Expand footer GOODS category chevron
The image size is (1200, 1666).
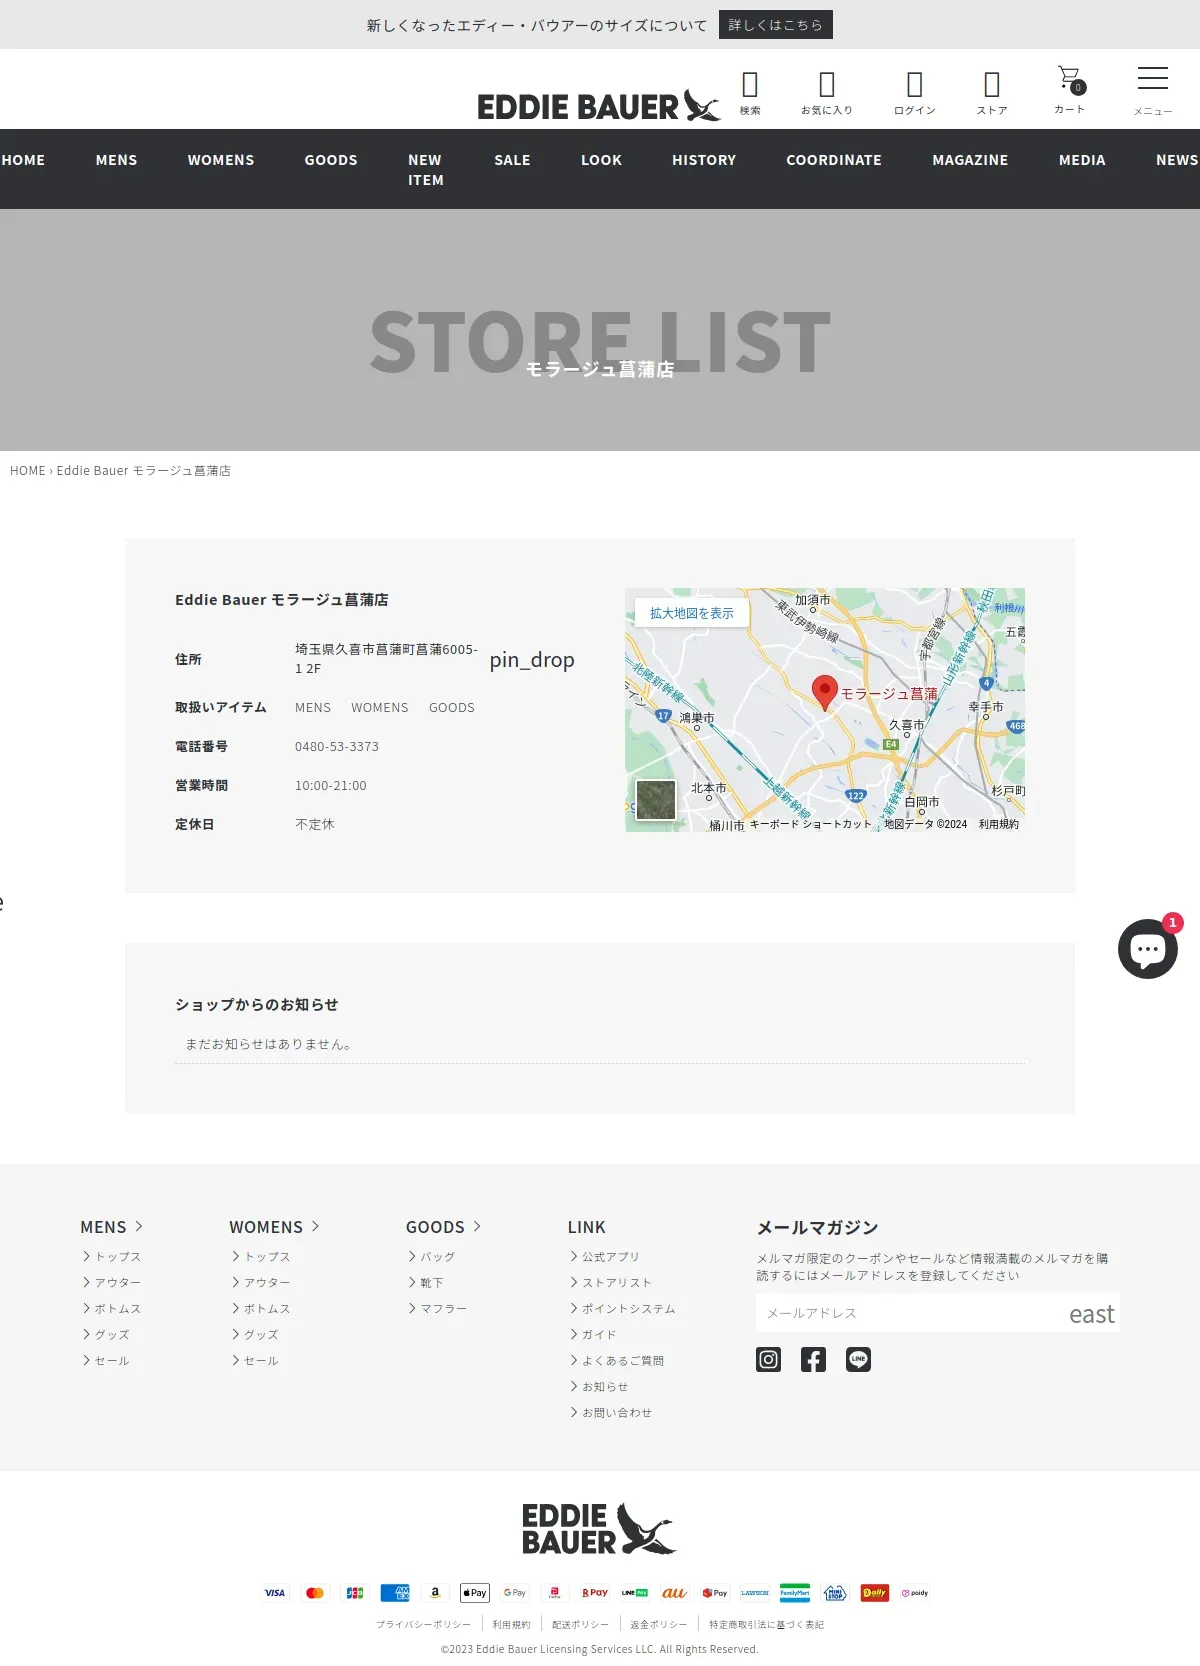477,1226
